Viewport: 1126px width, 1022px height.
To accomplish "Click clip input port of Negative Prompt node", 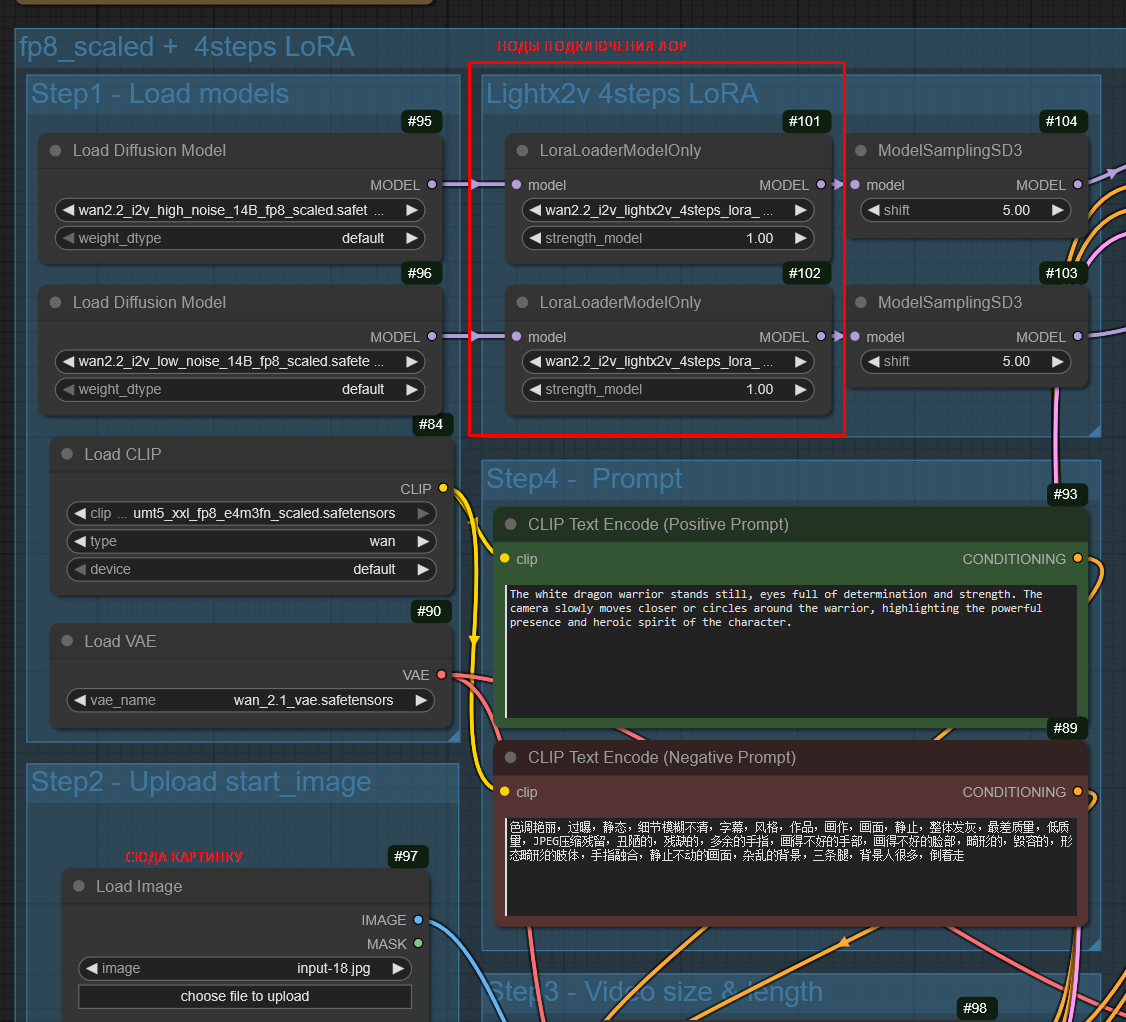I will (x=505, y=792).
